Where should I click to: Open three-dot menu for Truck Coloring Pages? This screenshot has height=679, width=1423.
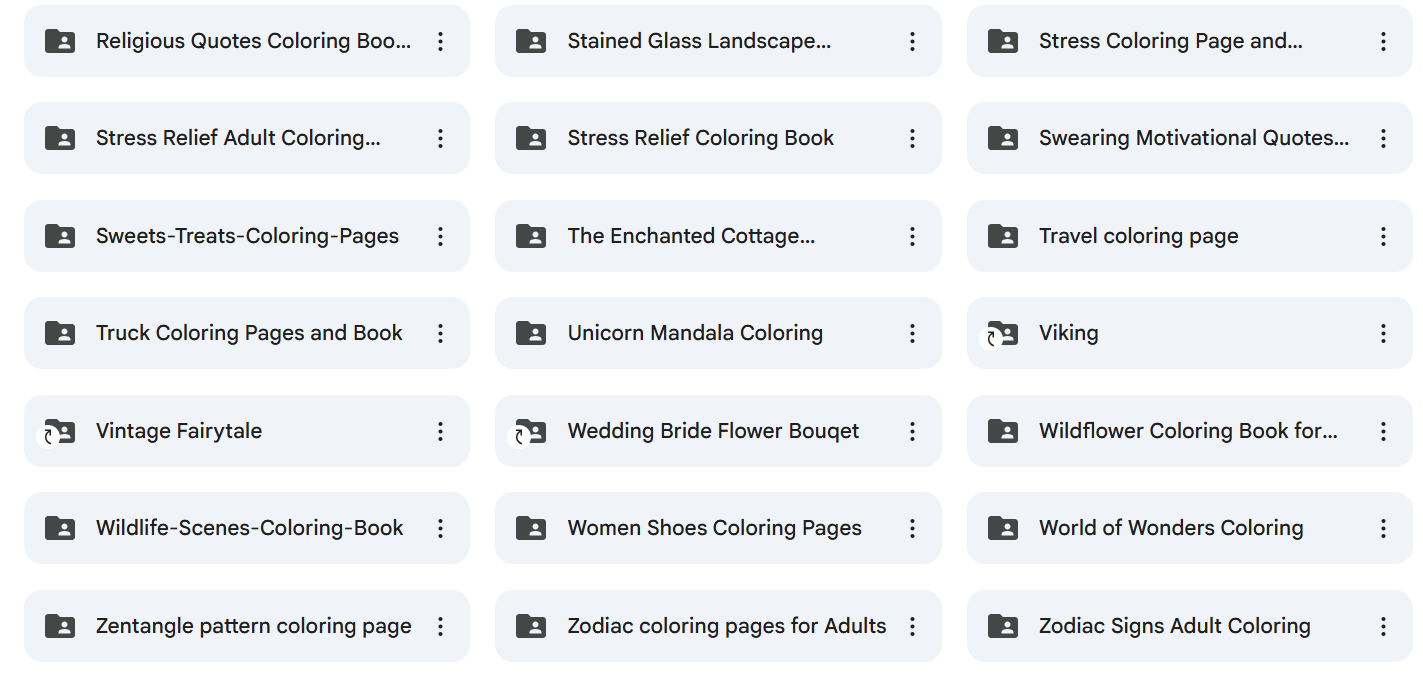tap(440, 333)
